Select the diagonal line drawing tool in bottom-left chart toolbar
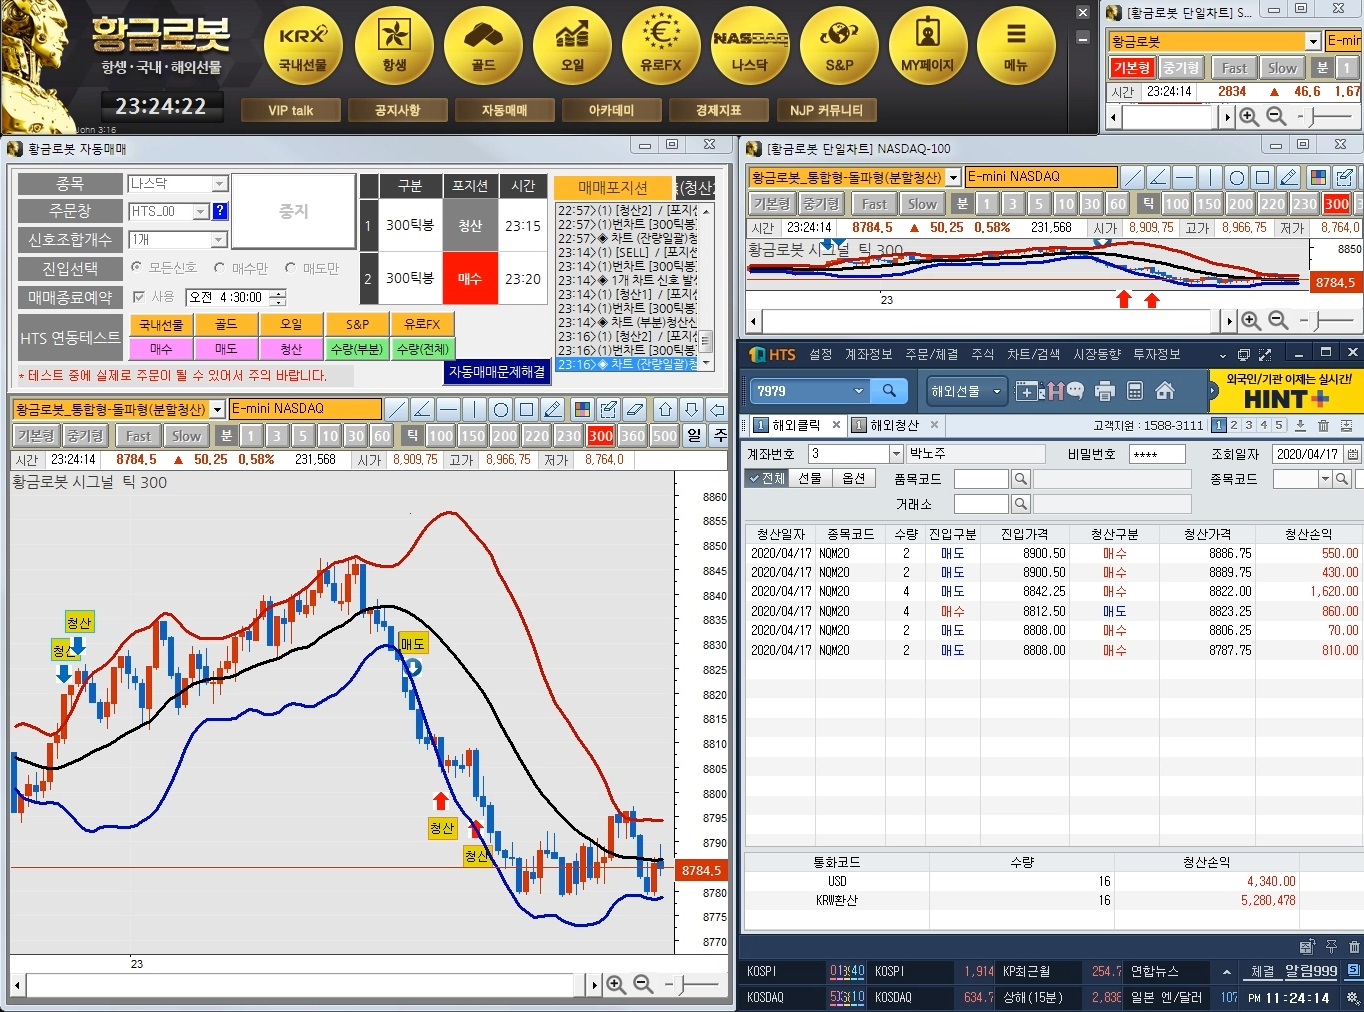Viewport: 1364px width, 1012px height. tap(397, 409)
